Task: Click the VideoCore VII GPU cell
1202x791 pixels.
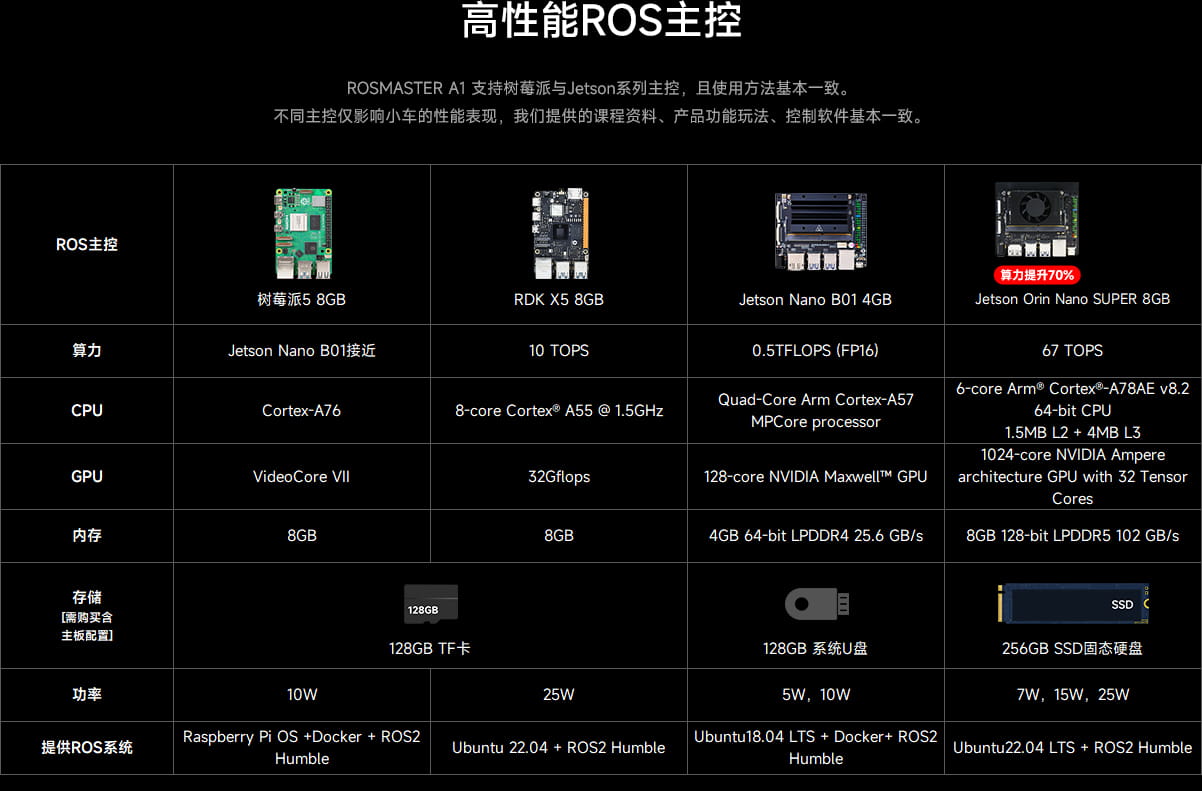Action: coord(301,476)
